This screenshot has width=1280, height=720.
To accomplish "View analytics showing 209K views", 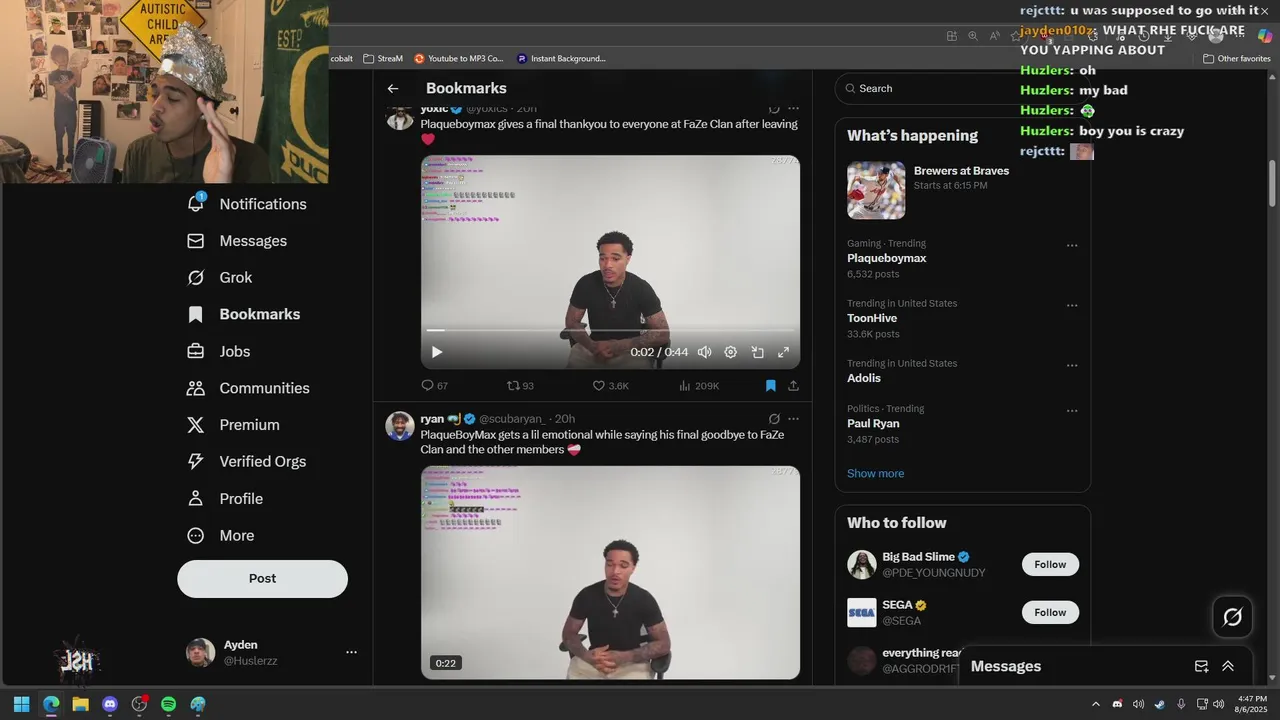I will 699,385.
